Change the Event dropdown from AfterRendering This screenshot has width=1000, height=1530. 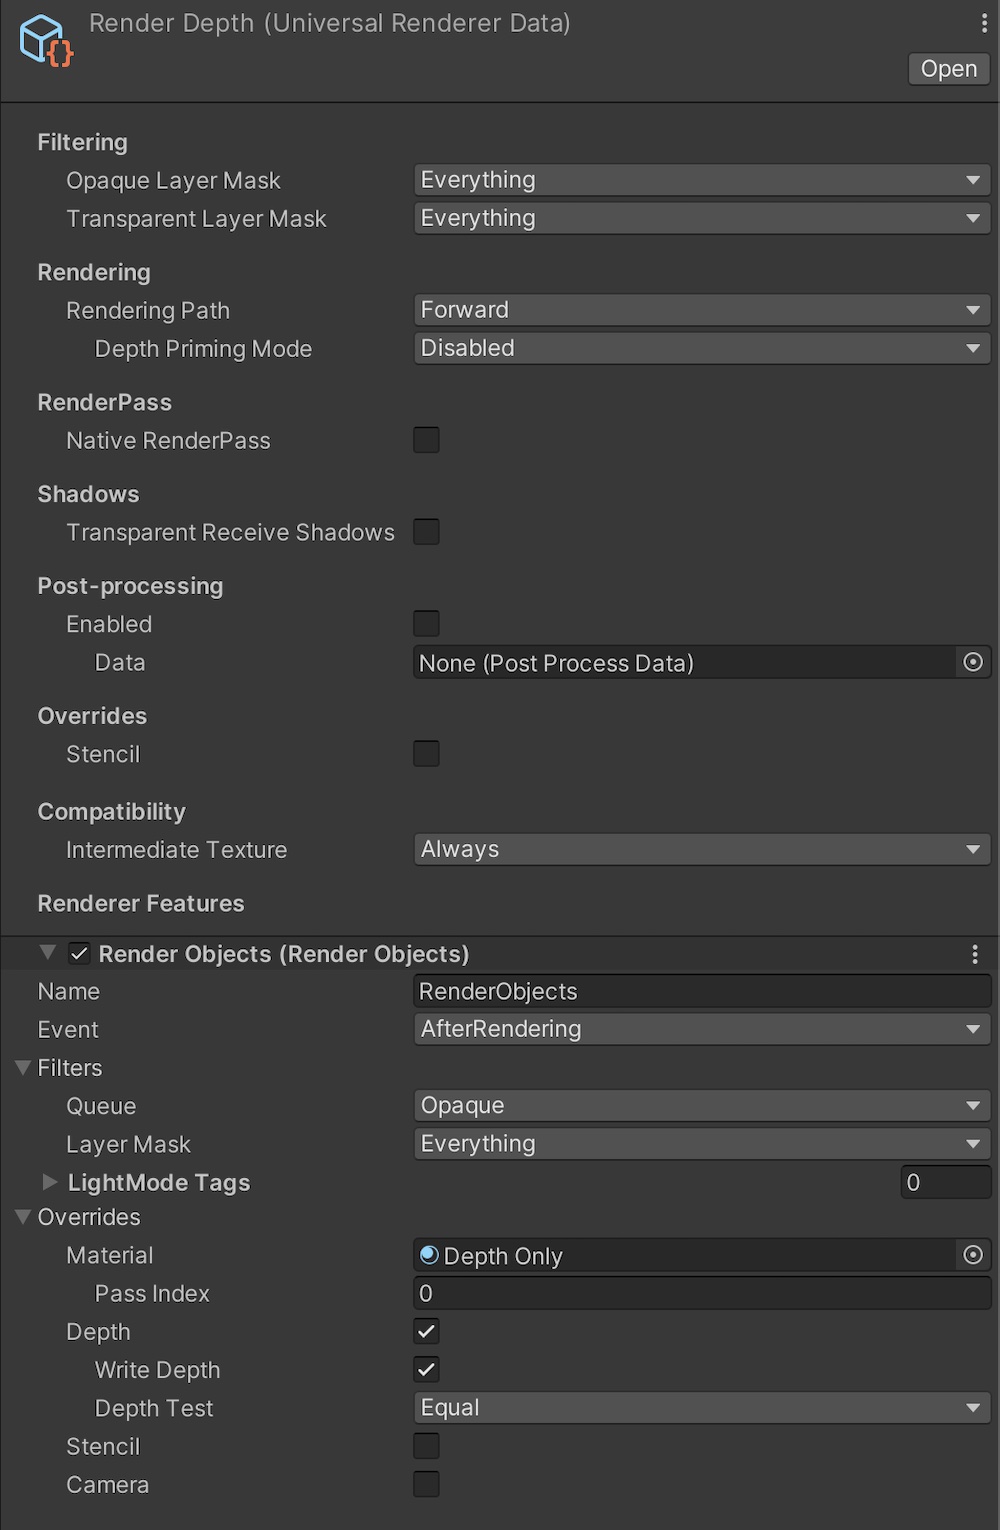(701, 1029)
